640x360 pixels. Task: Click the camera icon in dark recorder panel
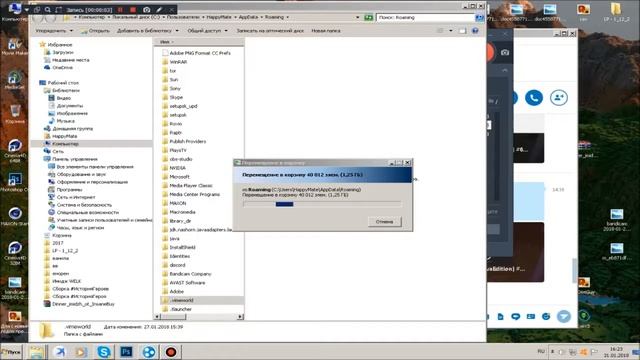click(505, 52)
